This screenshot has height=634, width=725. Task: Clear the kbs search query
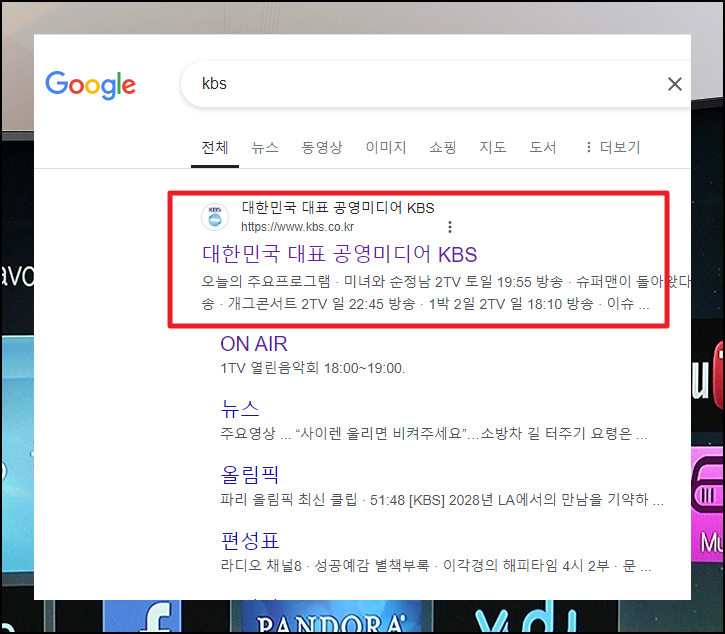pyautogui.click(x=675, y=84)
